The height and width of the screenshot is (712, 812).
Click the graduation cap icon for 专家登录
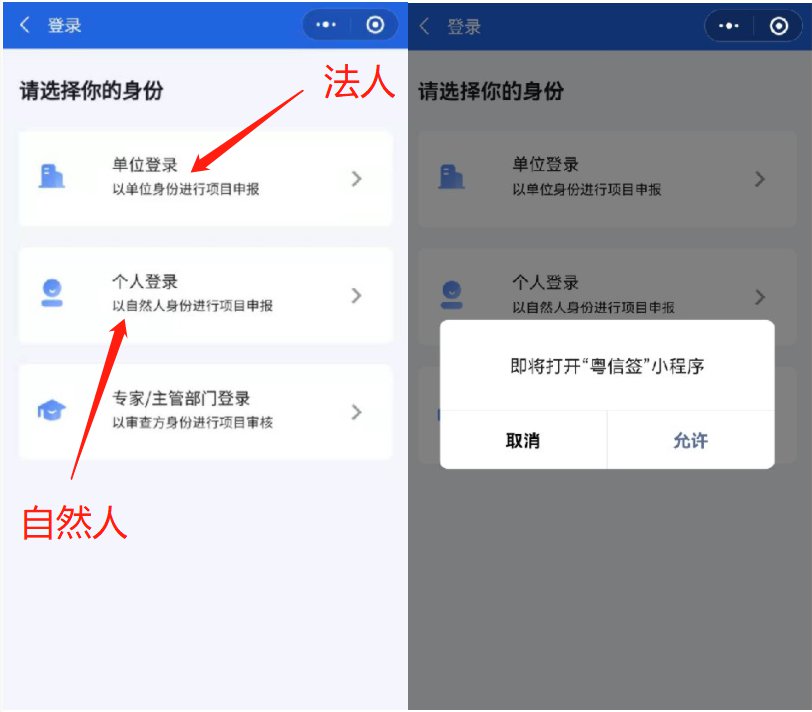[52, 410]
